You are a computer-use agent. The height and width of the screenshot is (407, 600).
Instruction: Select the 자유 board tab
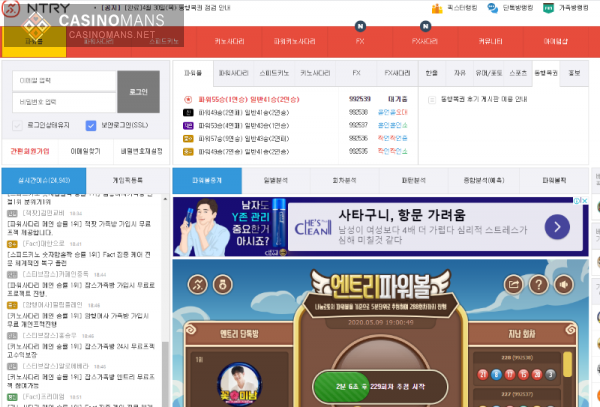460,73
